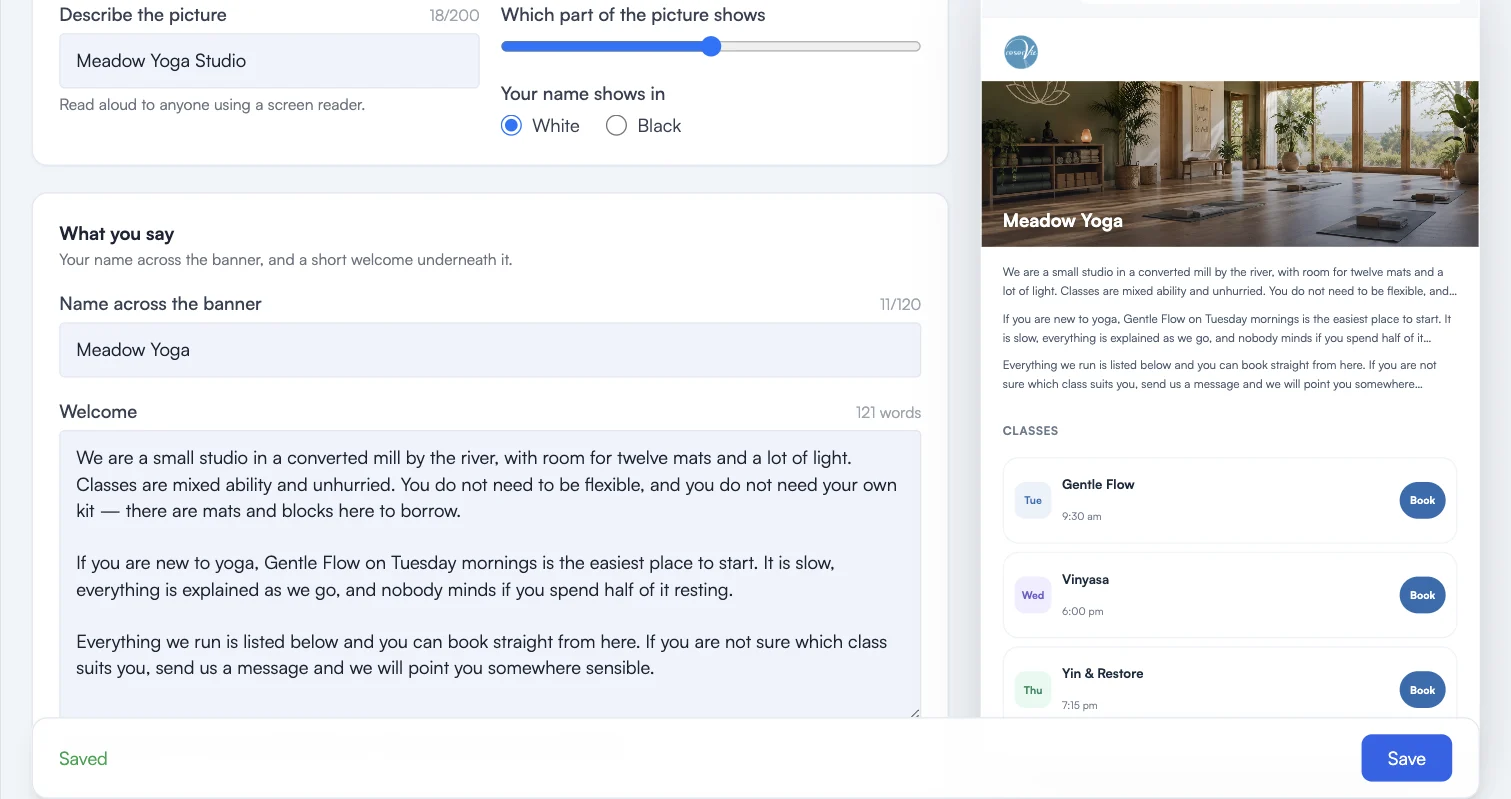Book the Vinyasa class
Viewport: 1511px width, 799px height.
click(x=1422, y=595)
